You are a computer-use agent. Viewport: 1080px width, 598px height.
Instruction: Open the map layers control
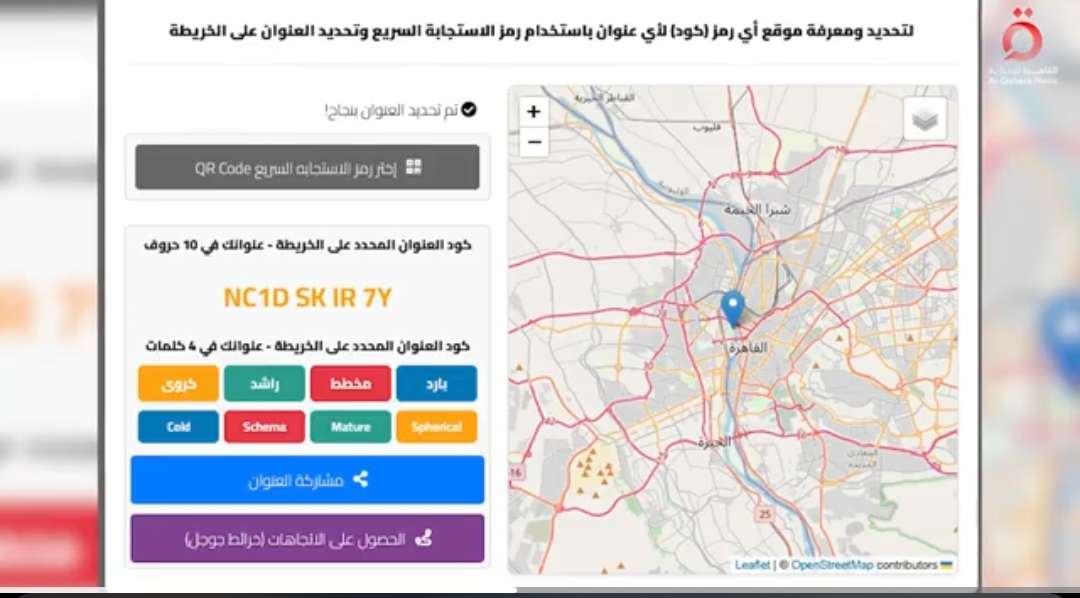tap(925, 119)
